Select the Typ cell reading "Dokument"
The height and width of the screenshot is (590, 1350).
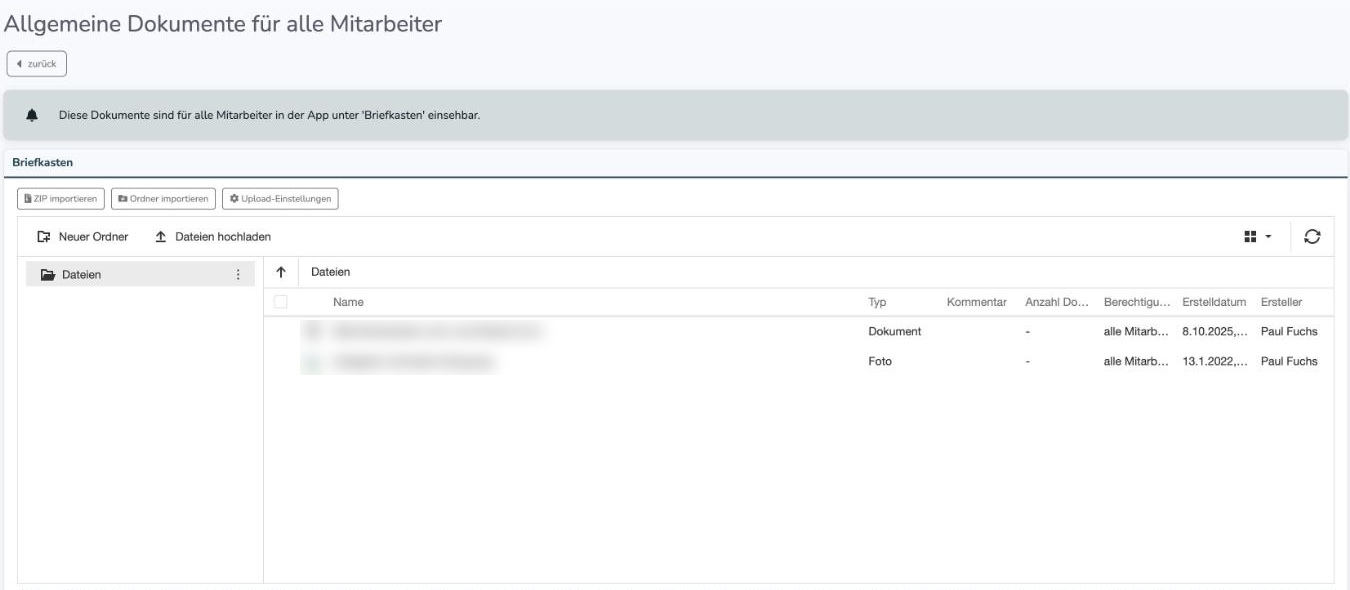point(894,332)
